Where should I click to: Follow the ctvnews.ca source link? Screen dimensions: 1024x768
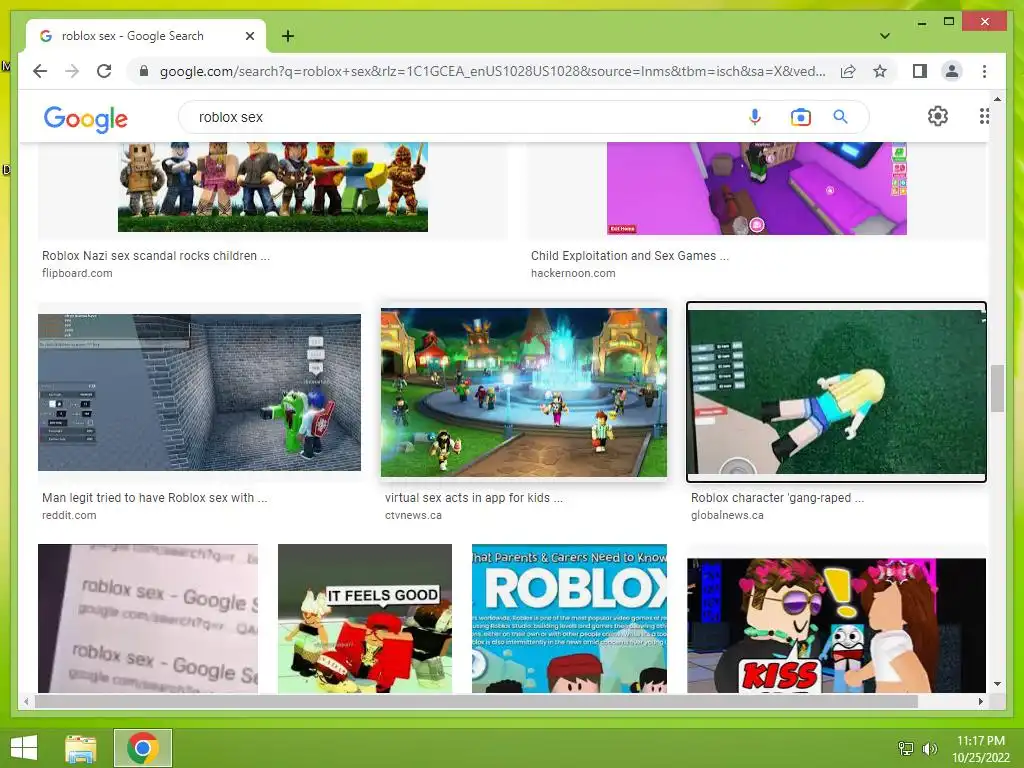tap(413, 515)
